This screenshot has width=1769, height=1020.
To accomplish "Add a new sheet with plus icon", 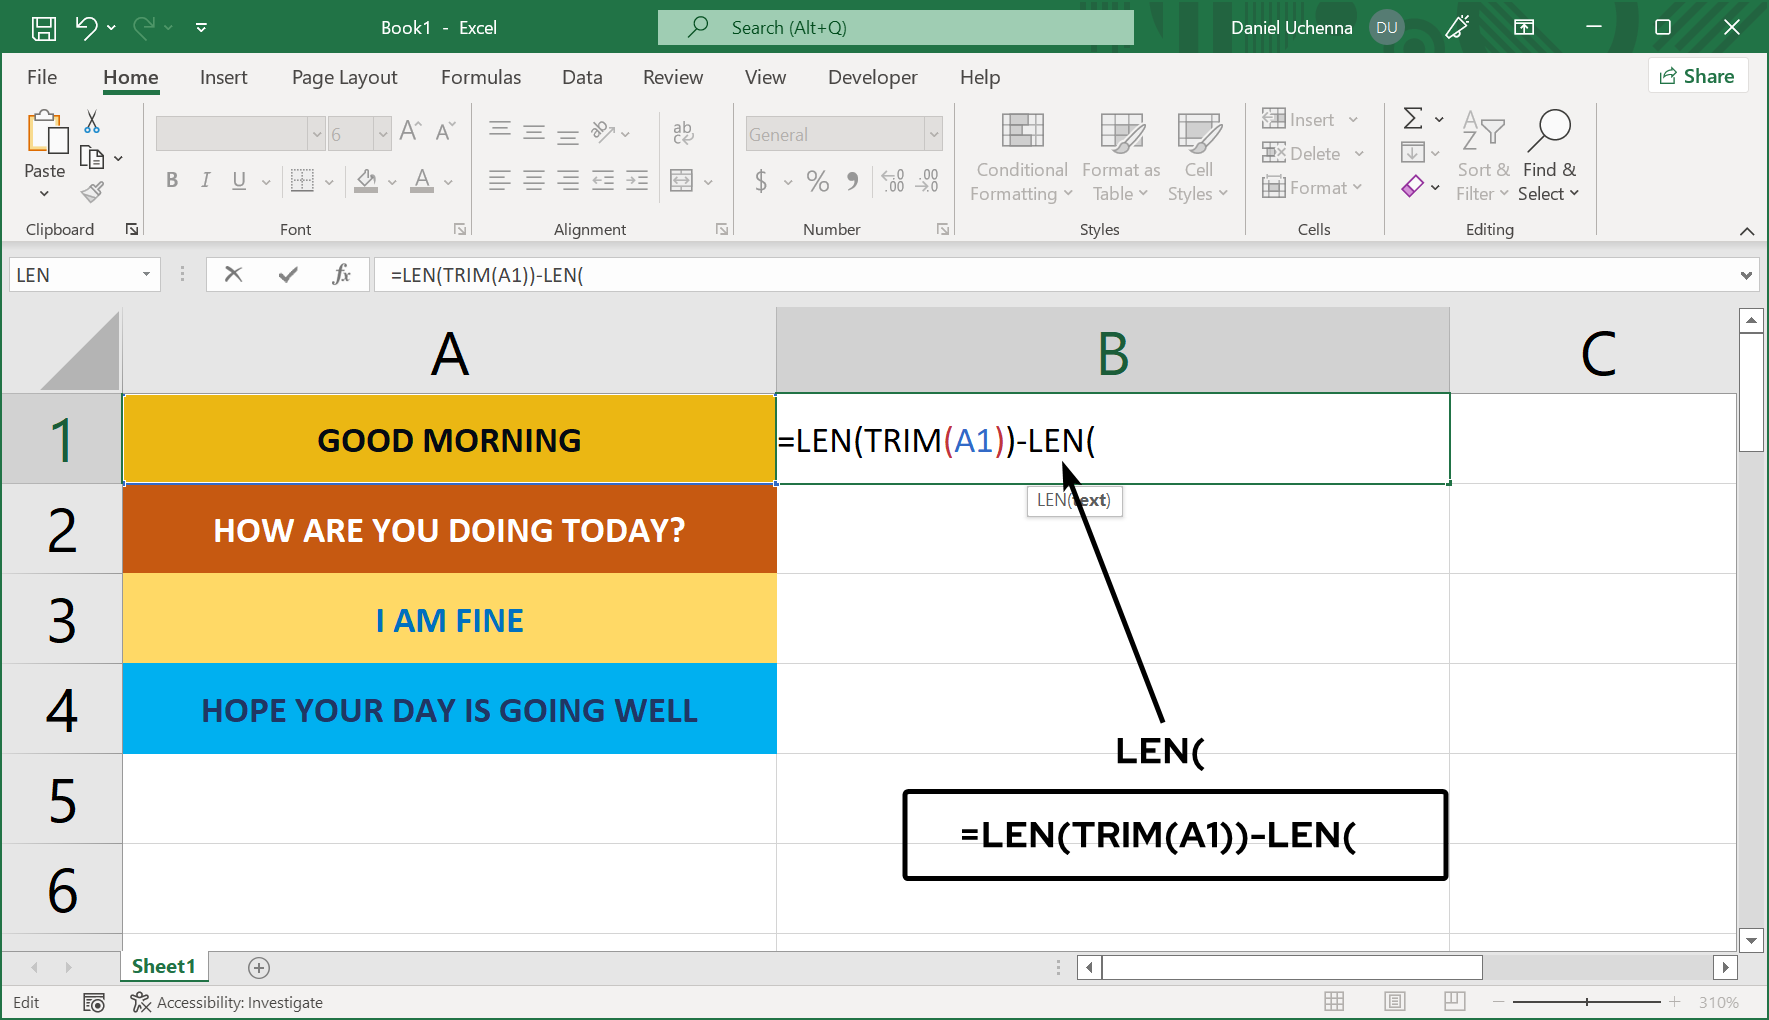I will click(259, 967).
